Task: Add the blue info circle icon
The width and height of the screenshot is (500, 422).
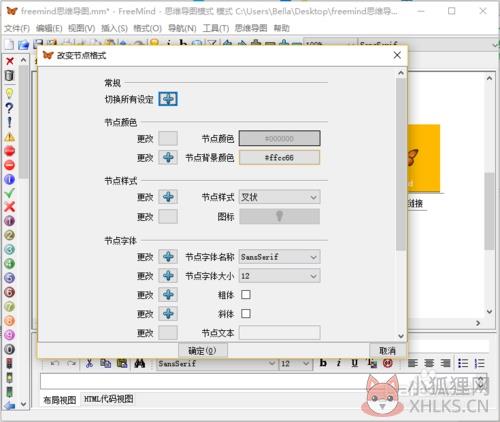Action: point(10,179)
